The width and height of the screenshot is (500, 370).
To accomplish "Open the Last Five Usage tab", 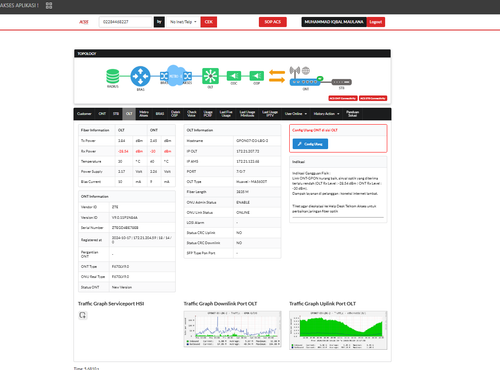I will point(226,114).
